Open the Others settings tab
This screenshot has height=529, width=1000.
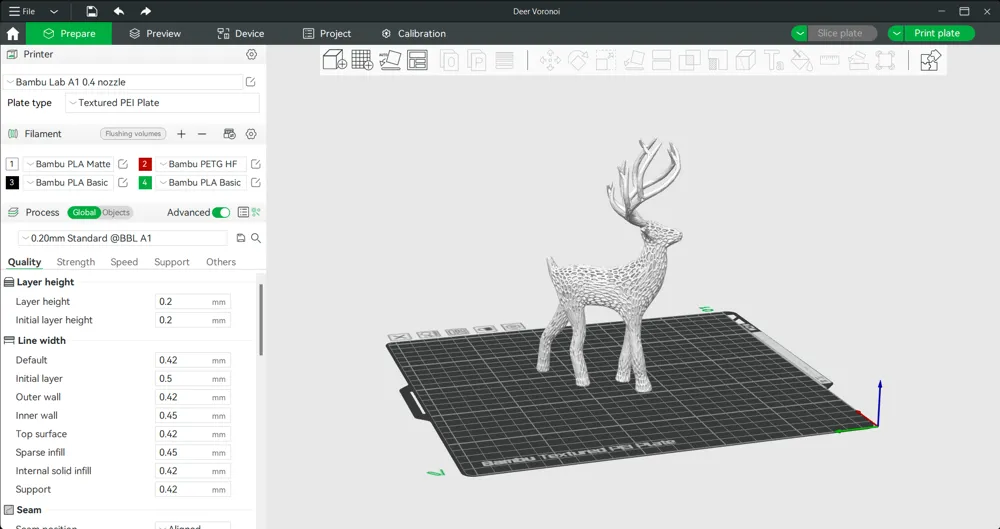(x=221, y=262)
